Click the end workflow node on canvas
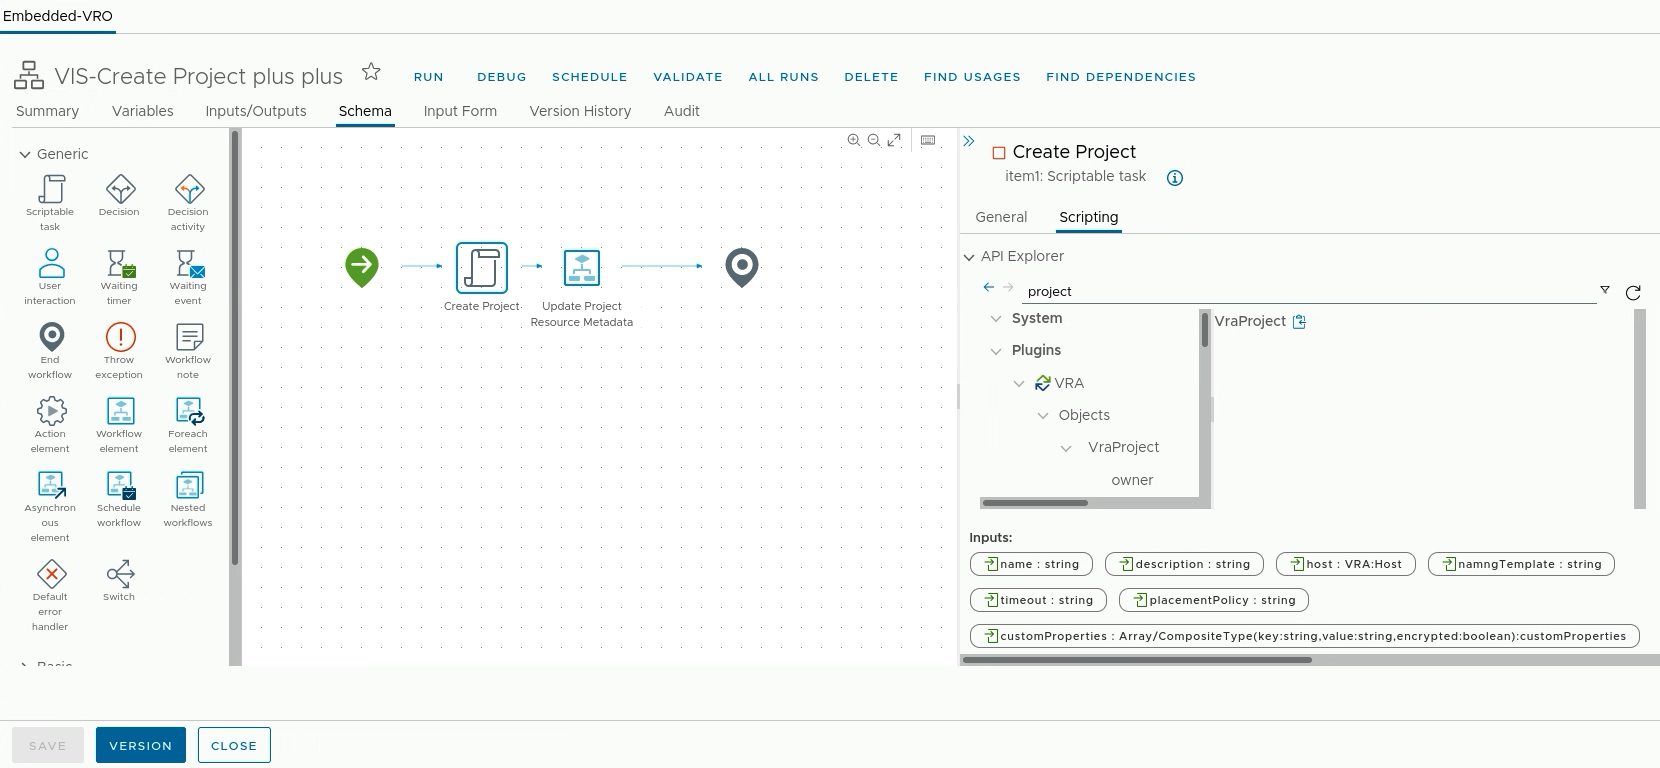 742,268
